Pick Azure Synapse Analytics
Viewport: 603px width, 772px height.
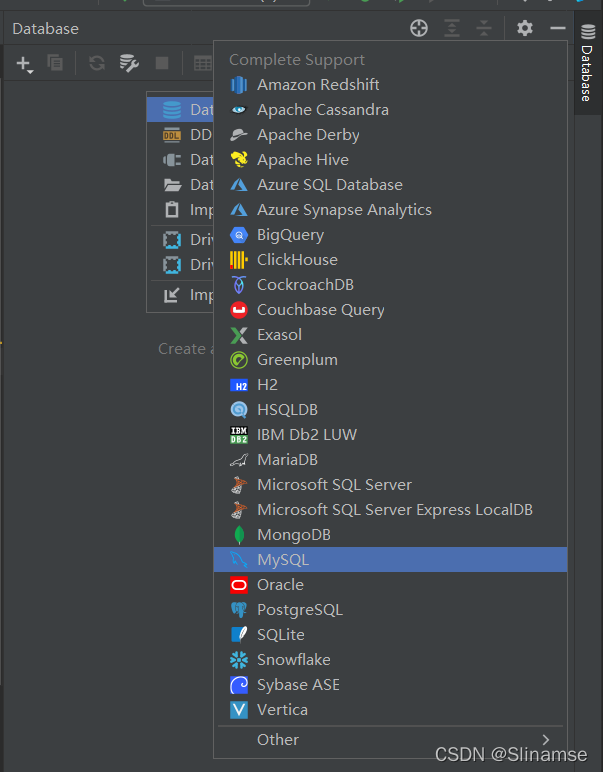(x=390, y=210)
